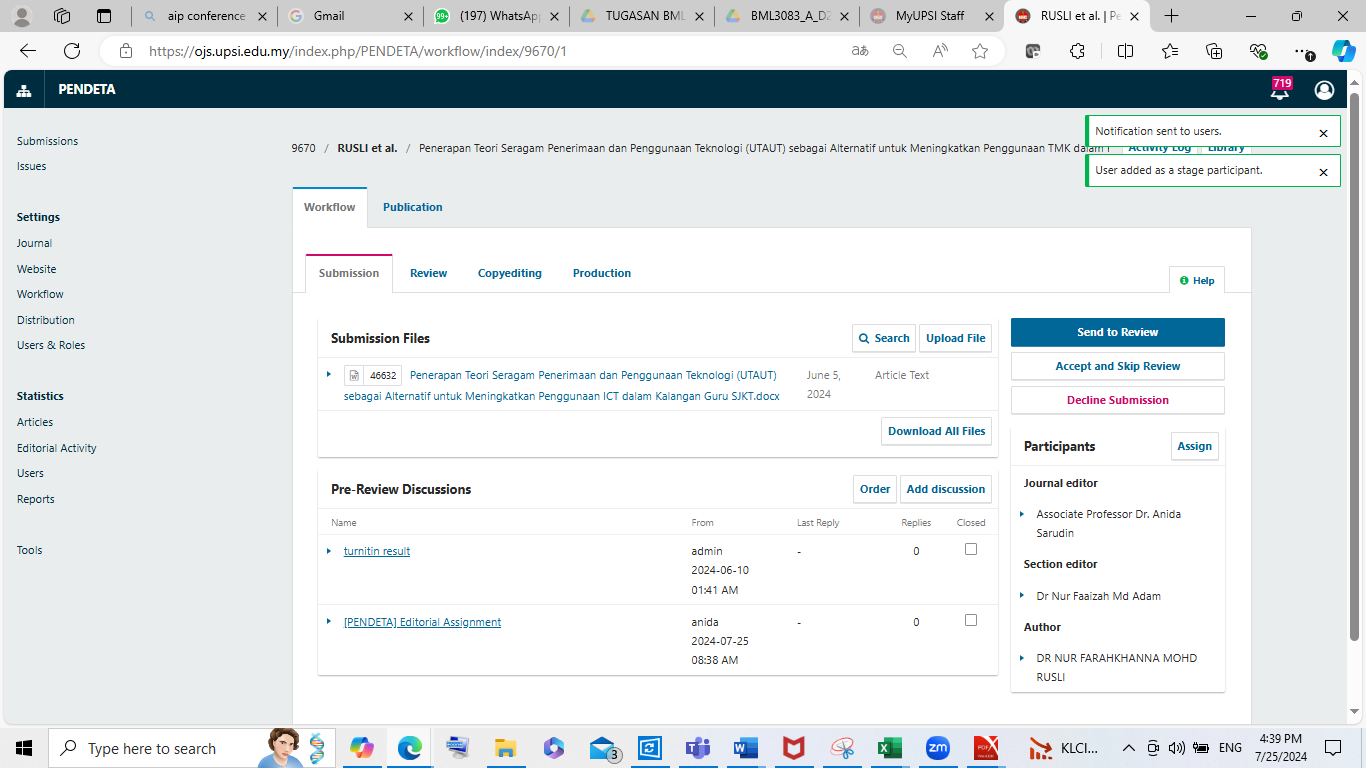Open the user profile icon in header

[x=1324, y=90]
